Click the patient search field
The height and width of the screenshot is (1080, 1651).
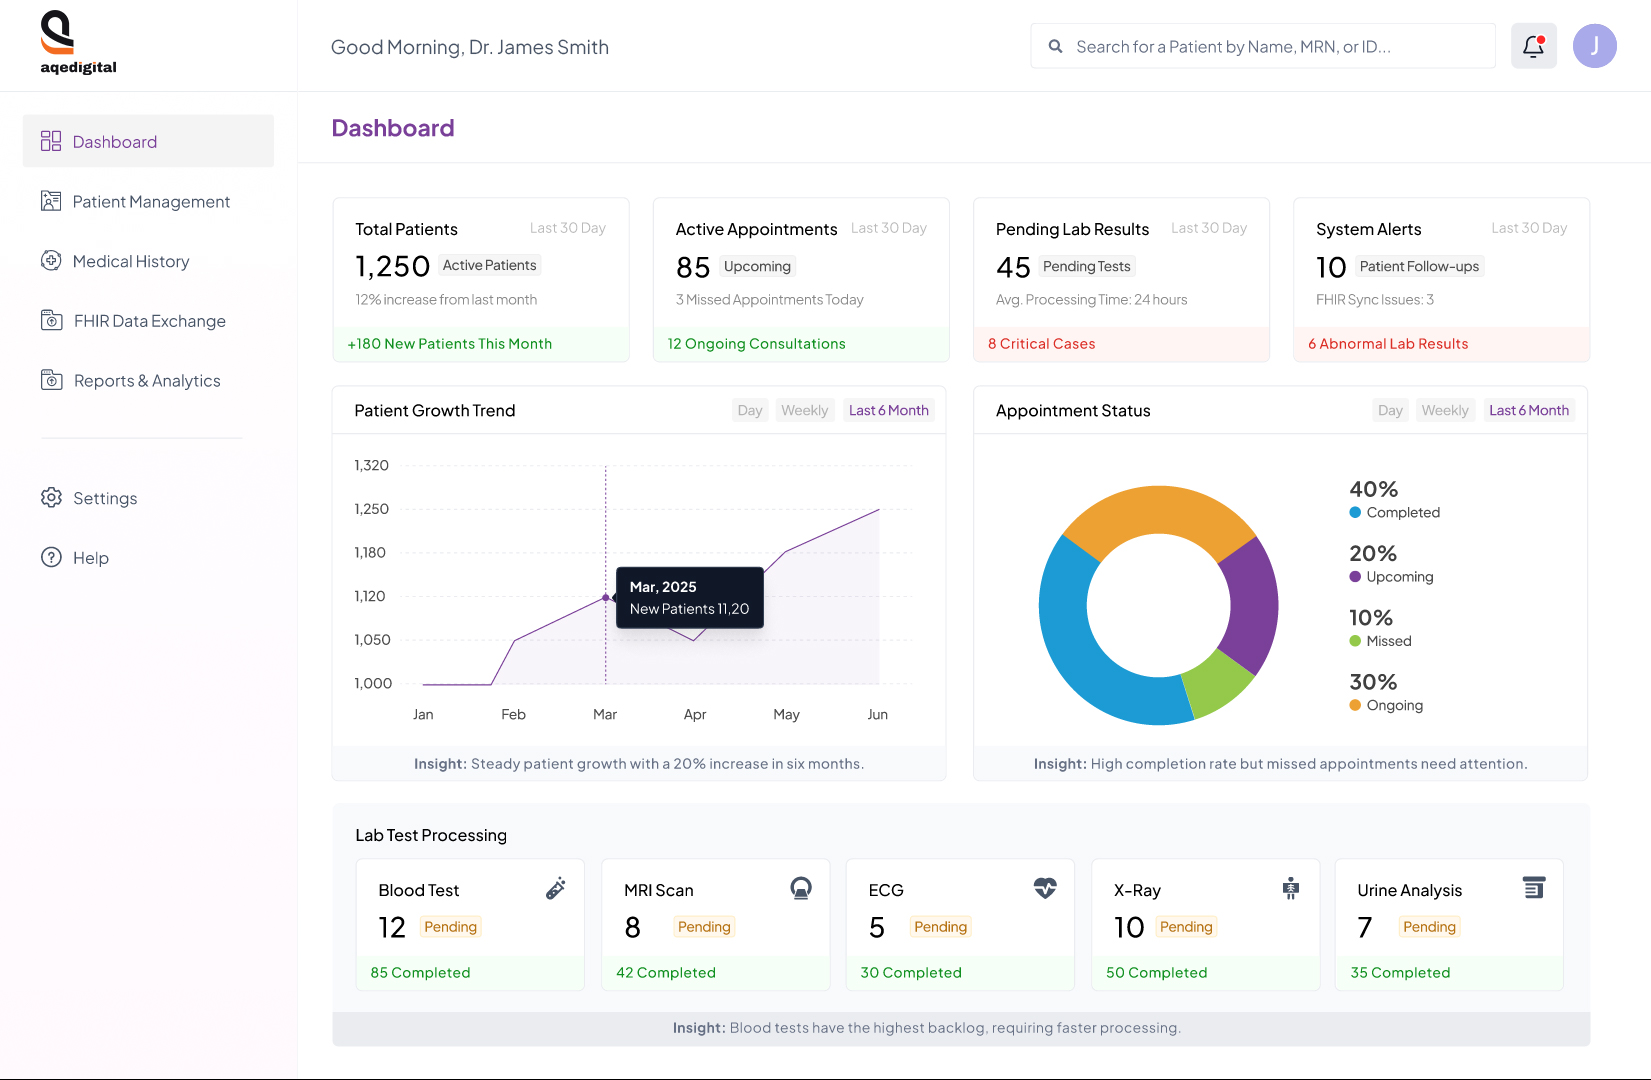point(1262,45)
